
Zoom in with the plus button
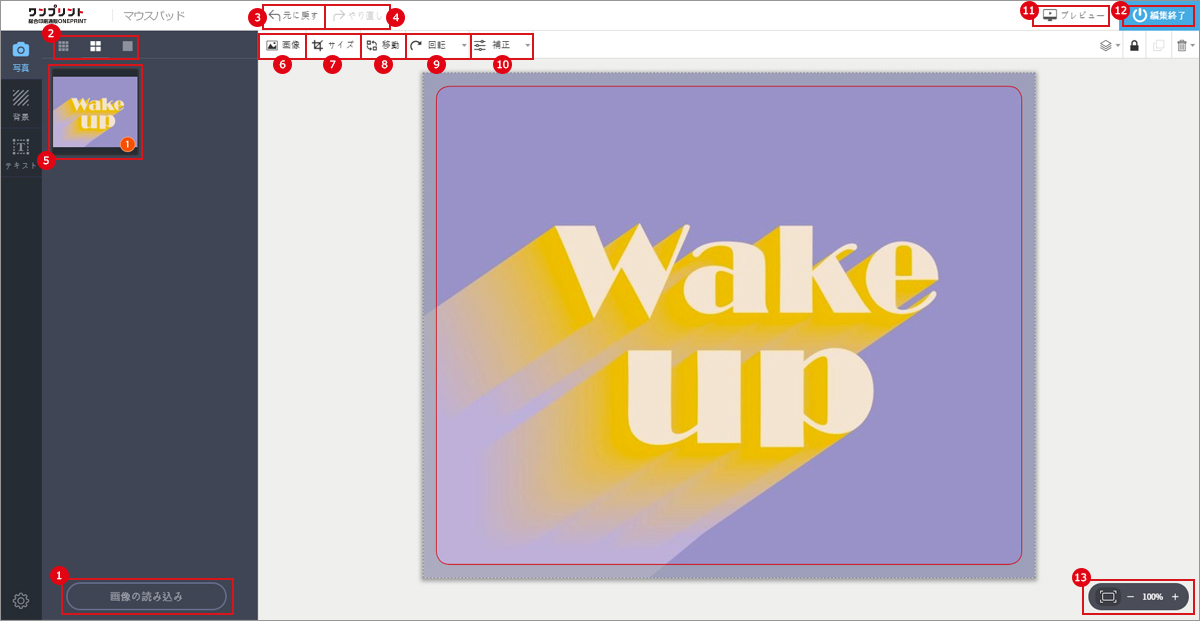click(x=1175, y=597)
